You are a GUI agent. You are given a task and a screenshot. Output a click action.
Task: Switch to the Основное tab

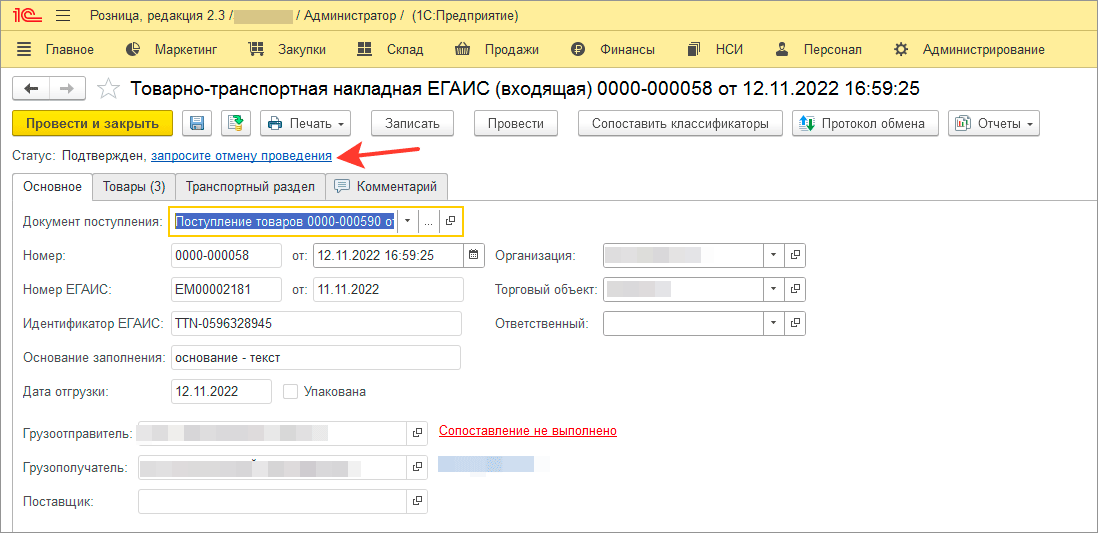53,186
